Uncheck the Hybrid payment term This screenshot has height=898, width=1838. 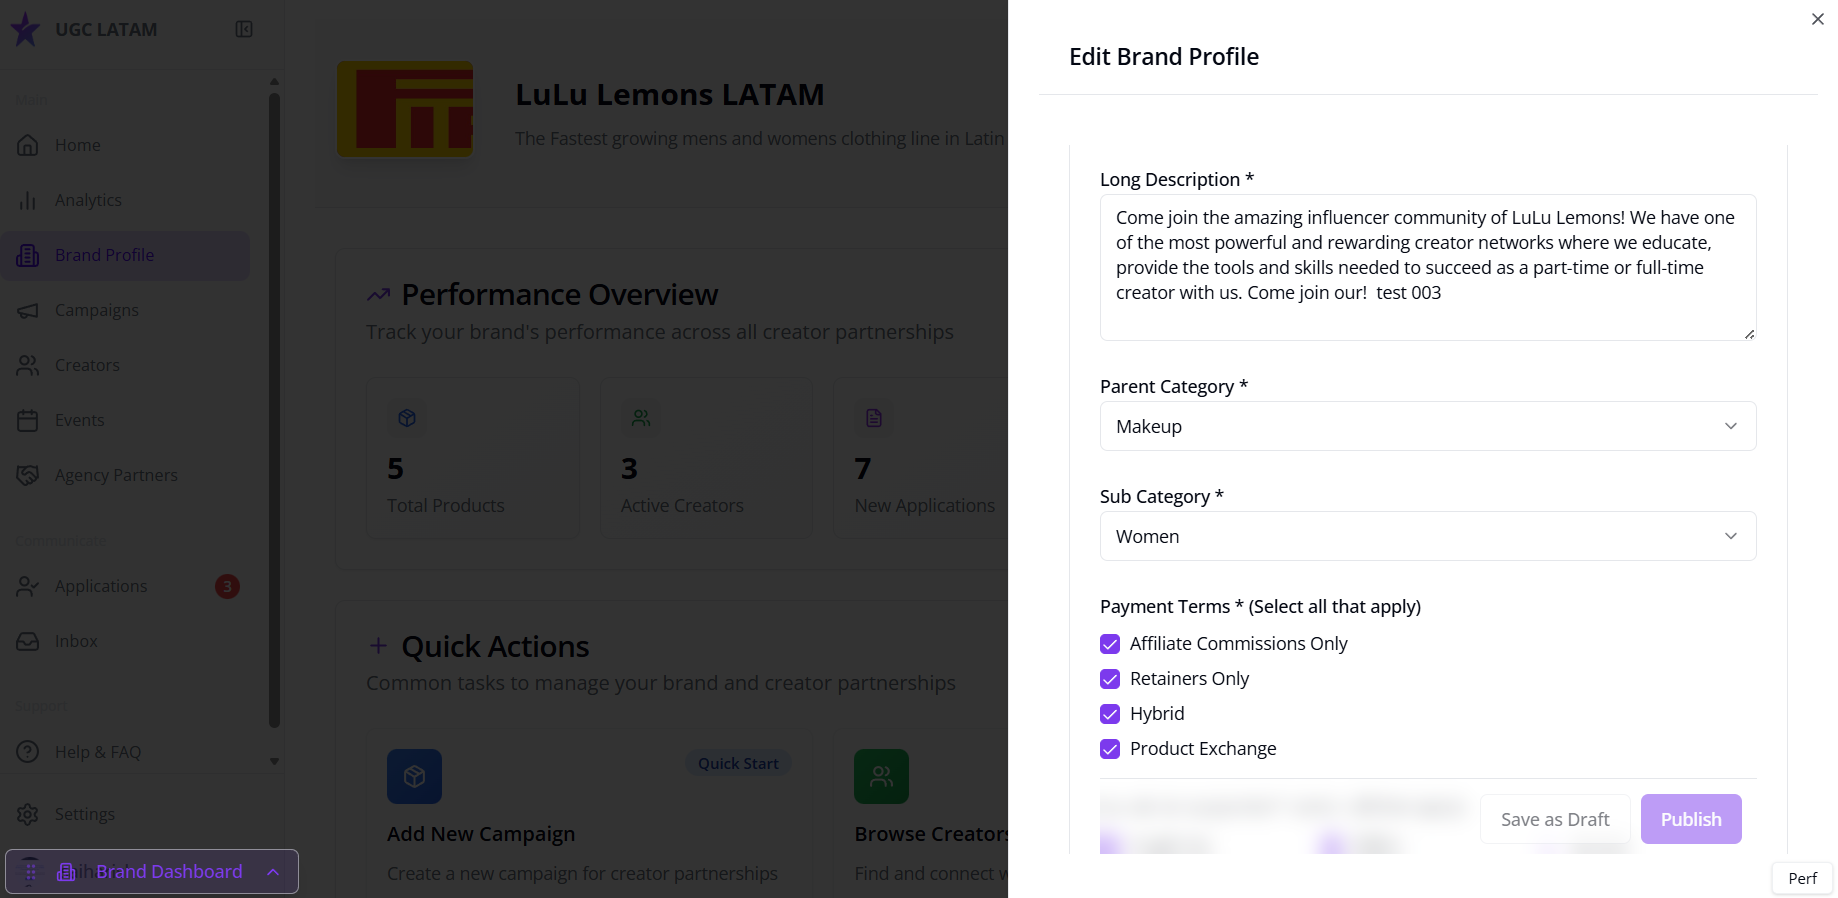coord(1110,714)
